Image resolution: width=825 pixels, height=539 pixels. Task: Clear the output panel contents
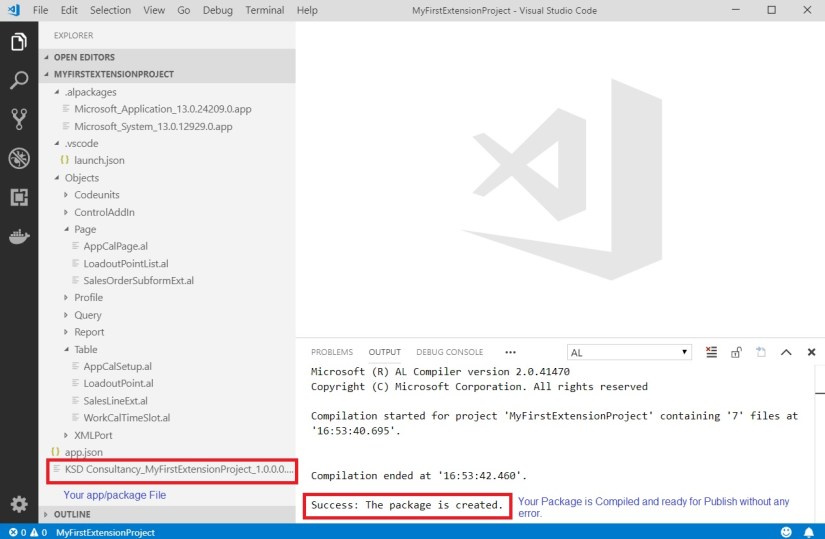tap(711, 352)
